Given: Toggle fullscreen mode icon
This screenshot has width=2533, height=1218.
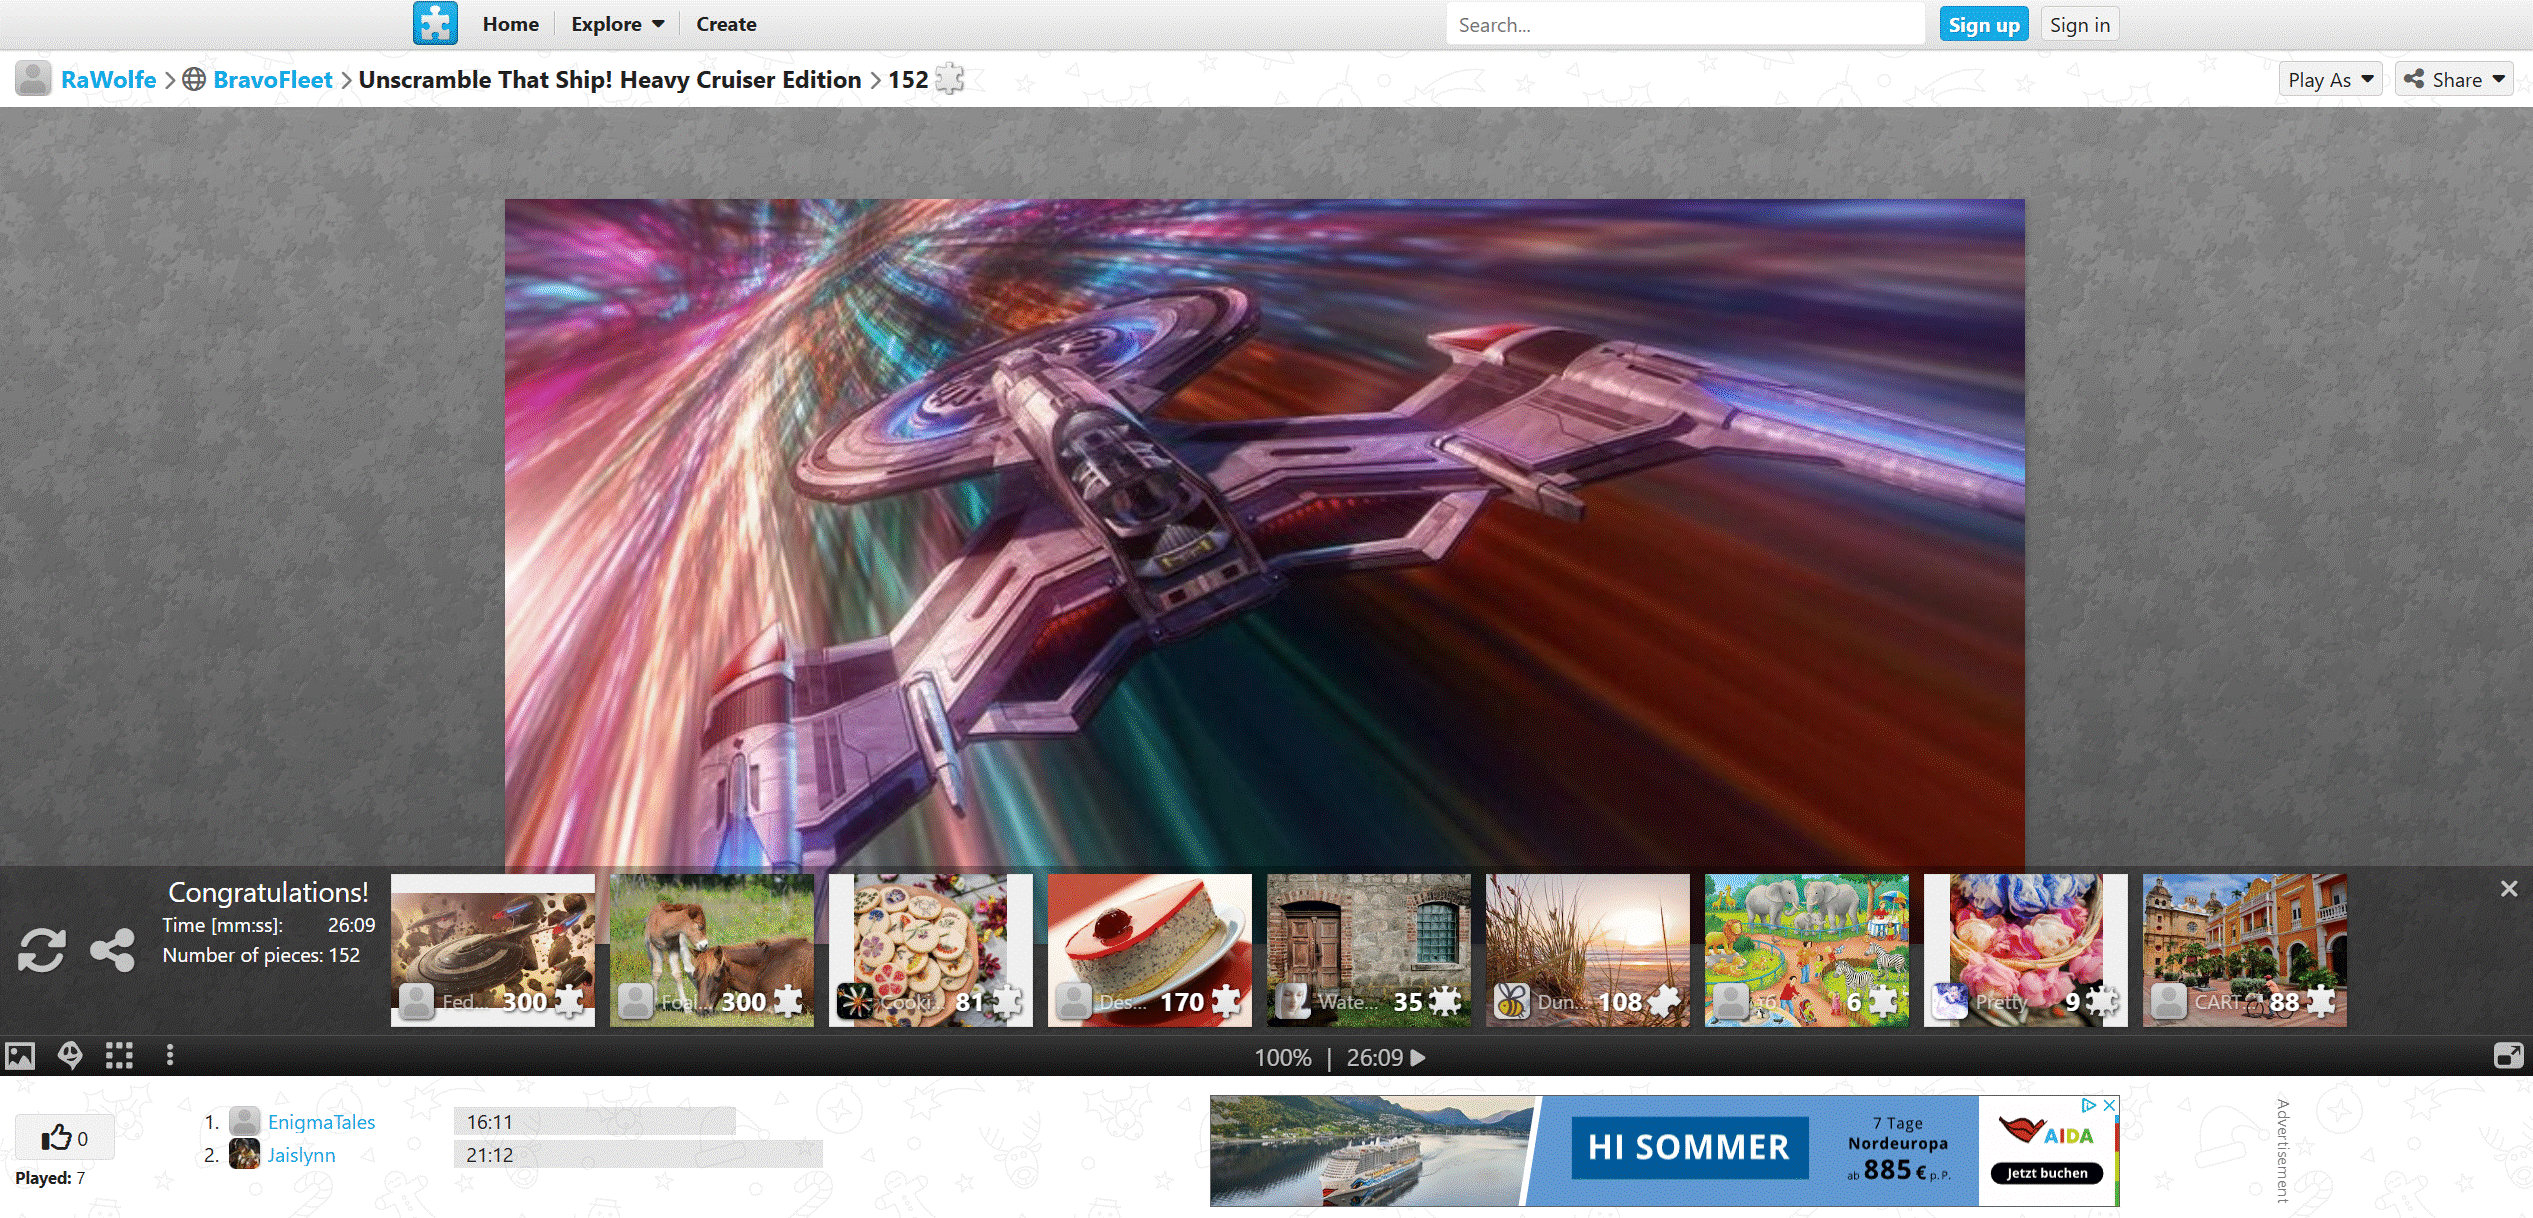Looking at the screenshot, I should point(2508,1056).
